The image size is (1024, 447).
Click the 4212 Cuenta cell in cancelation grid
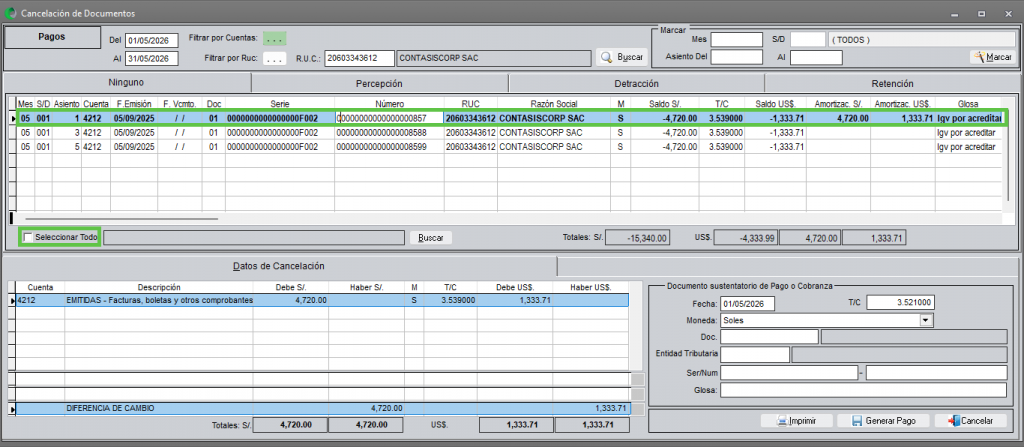point(40,300)
